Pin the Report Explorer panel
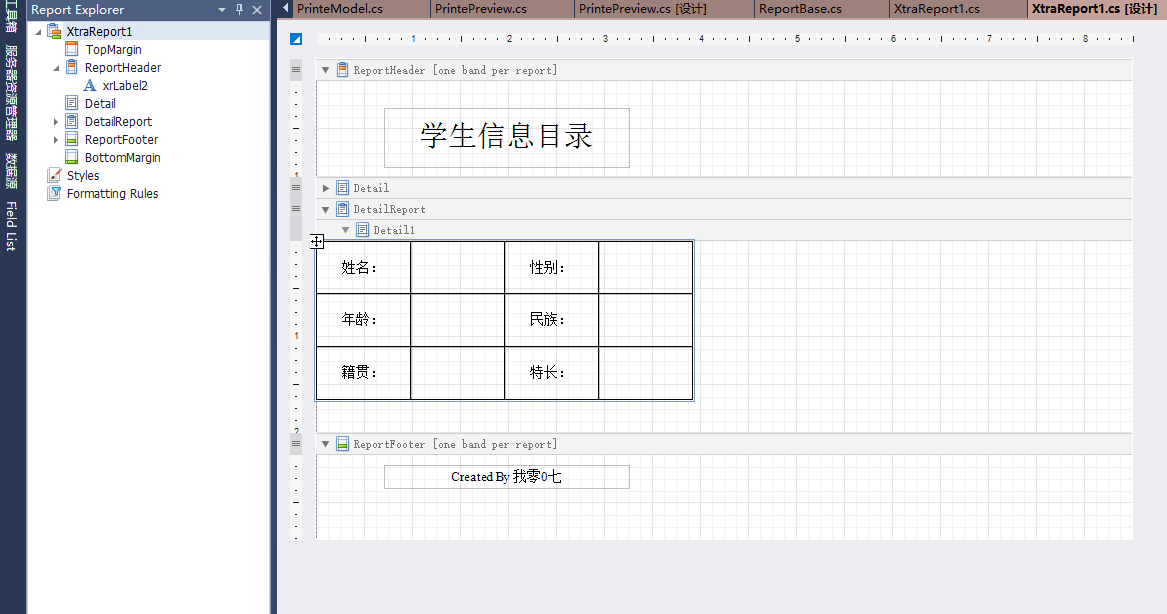This screenshot has height=614, width=1167. pyautogui.click(x=240, y=10)
